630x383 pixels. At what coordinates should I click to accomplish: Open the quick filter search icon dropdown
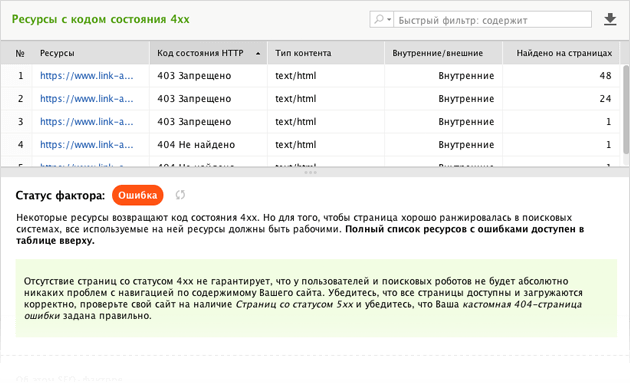(382, 19)
